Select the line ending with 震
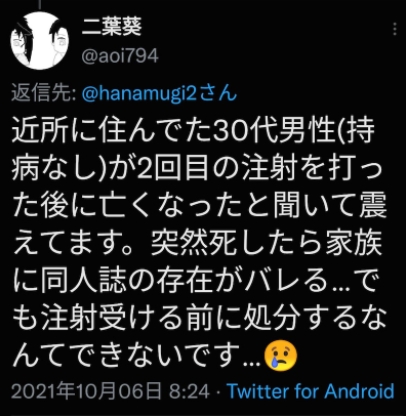 coord(199,205)
